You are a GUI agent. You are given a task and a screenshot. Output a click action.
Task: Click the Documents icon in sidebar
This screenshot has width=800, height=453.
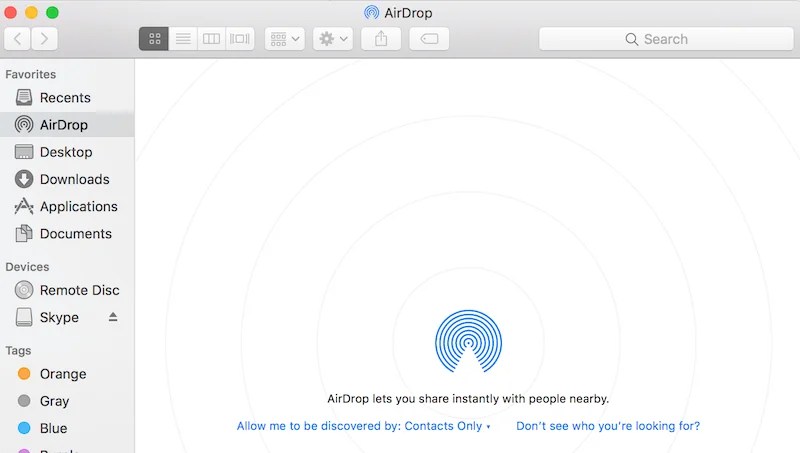tap(24, 234)
